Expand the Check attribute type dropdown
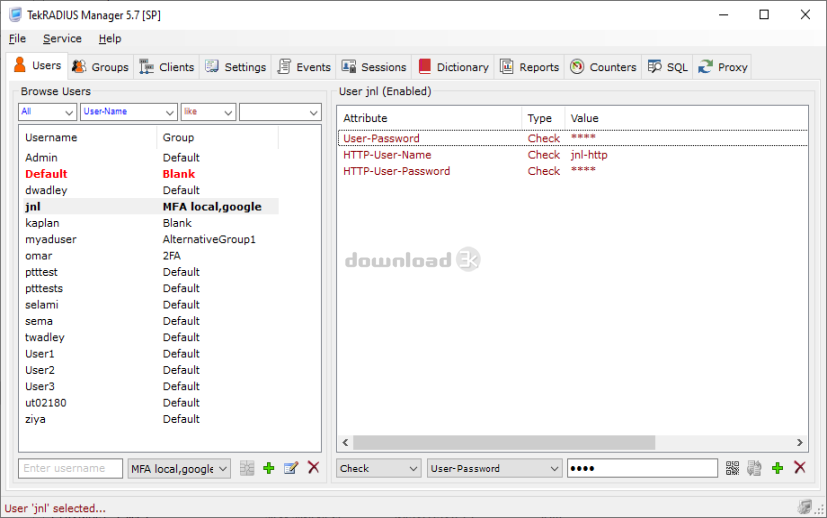The width and height of the screenshot is (827, 518). point(379,468)
